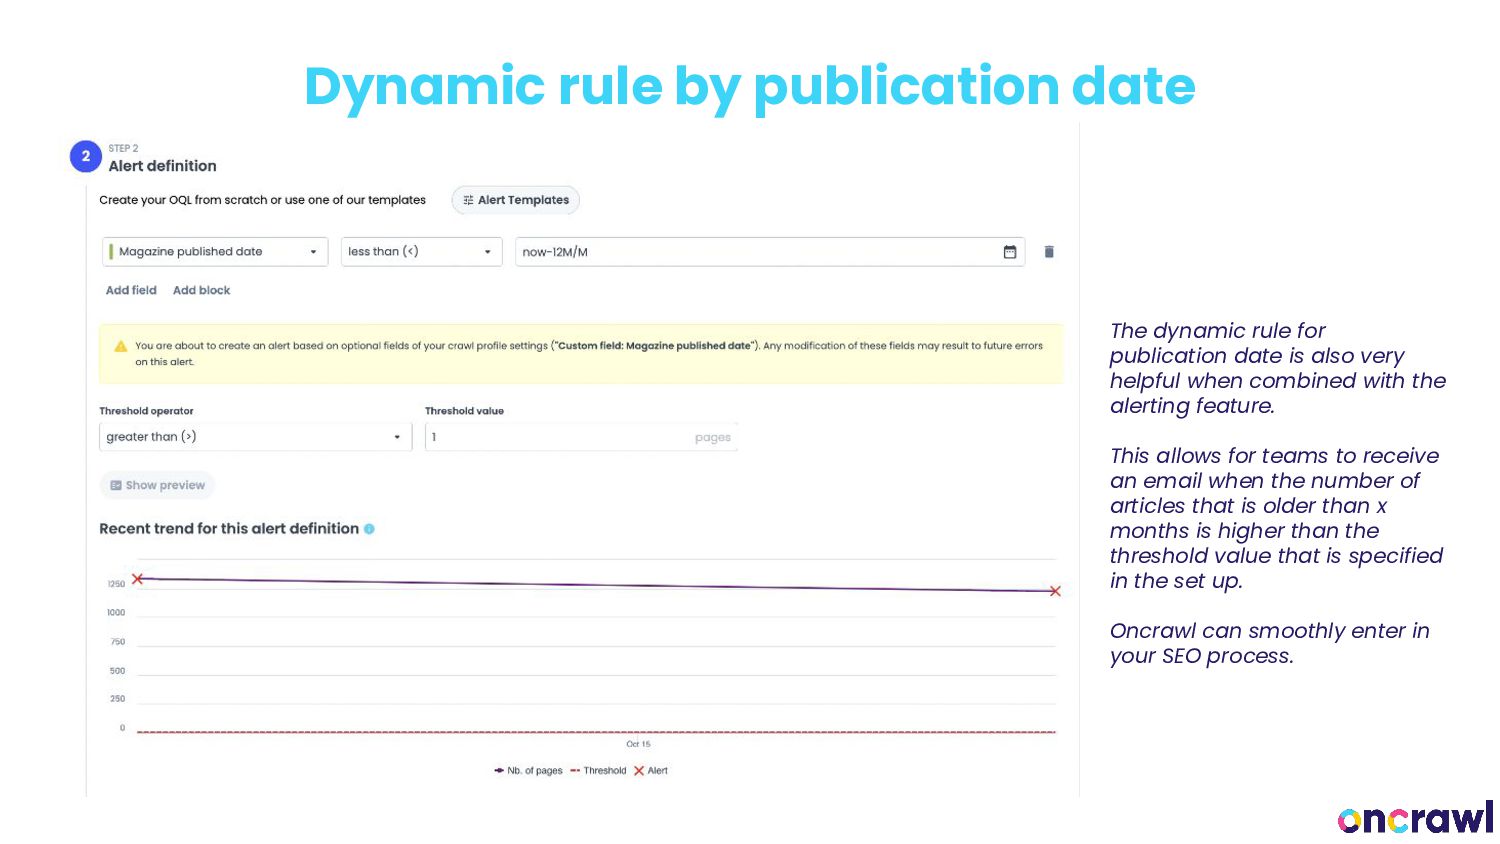Expand the less than (<) operator dropdown

coord(421,252)
